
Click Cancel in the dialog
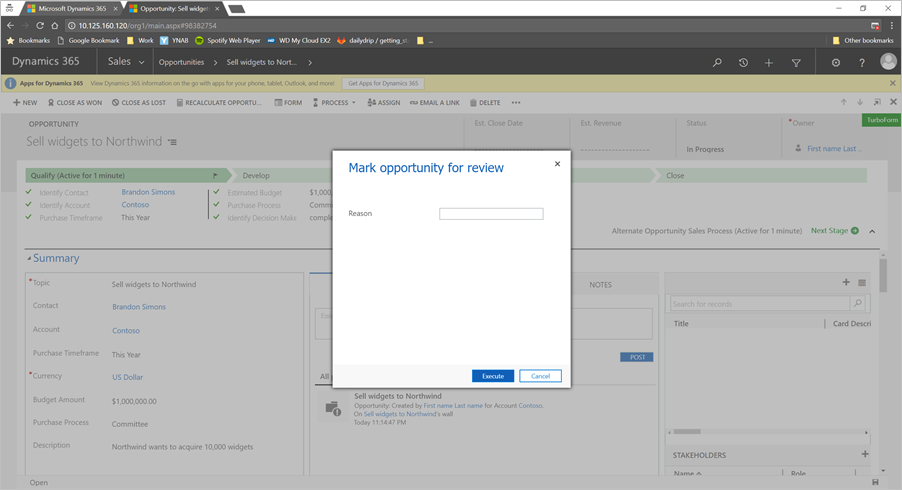tap(540, 376)
